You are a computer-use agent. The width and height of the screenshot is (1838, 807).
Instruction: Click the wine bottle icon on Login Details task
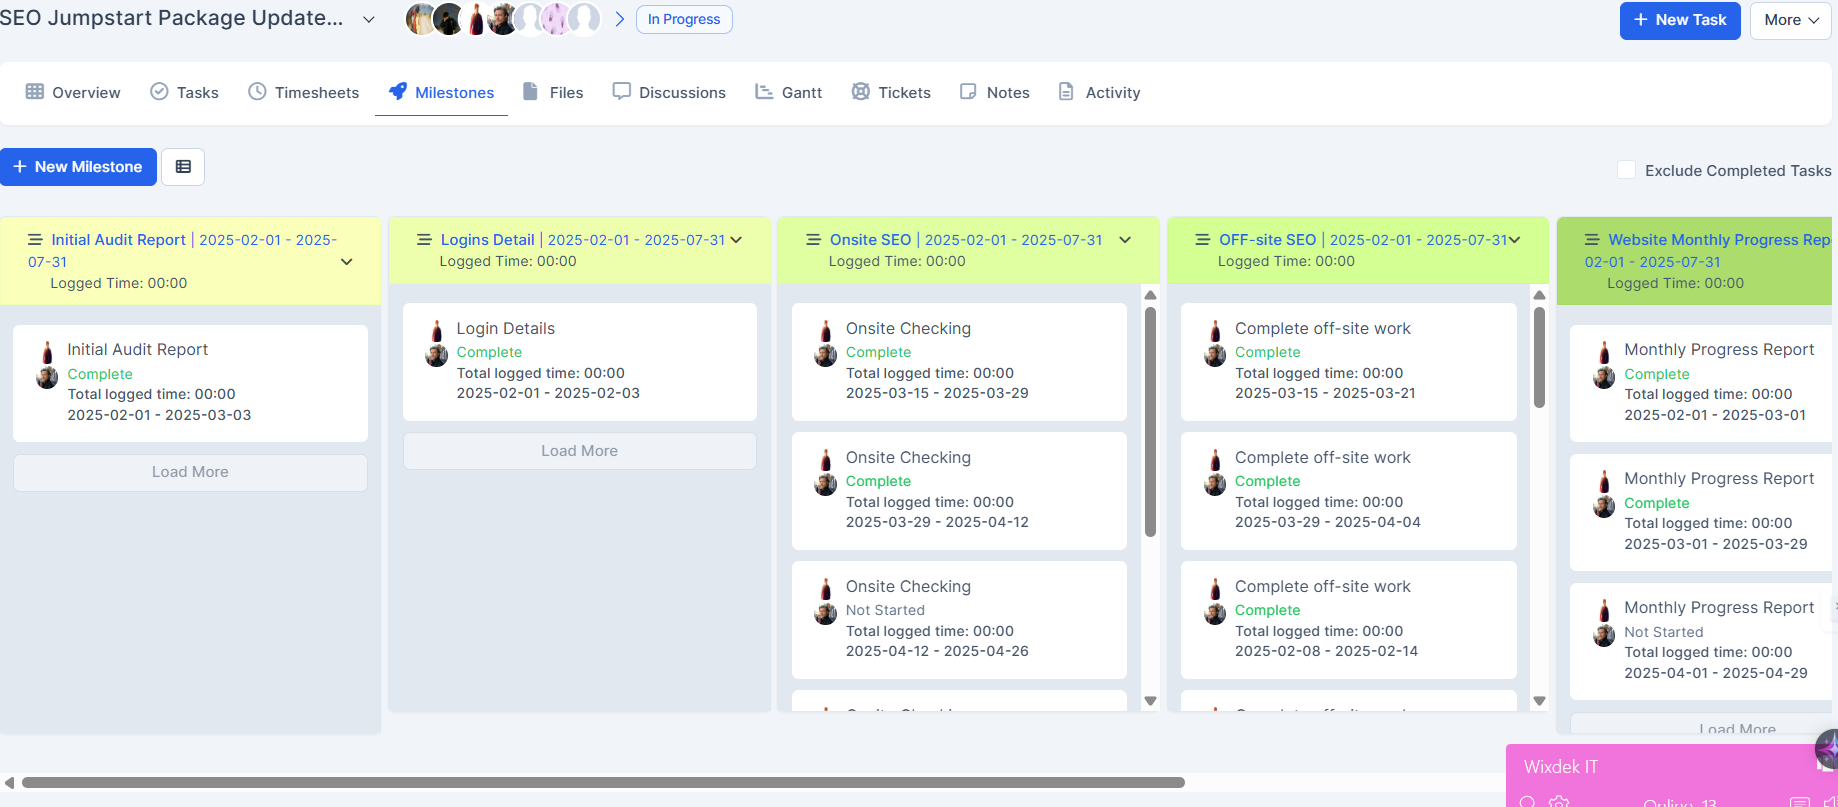point(436,331)
